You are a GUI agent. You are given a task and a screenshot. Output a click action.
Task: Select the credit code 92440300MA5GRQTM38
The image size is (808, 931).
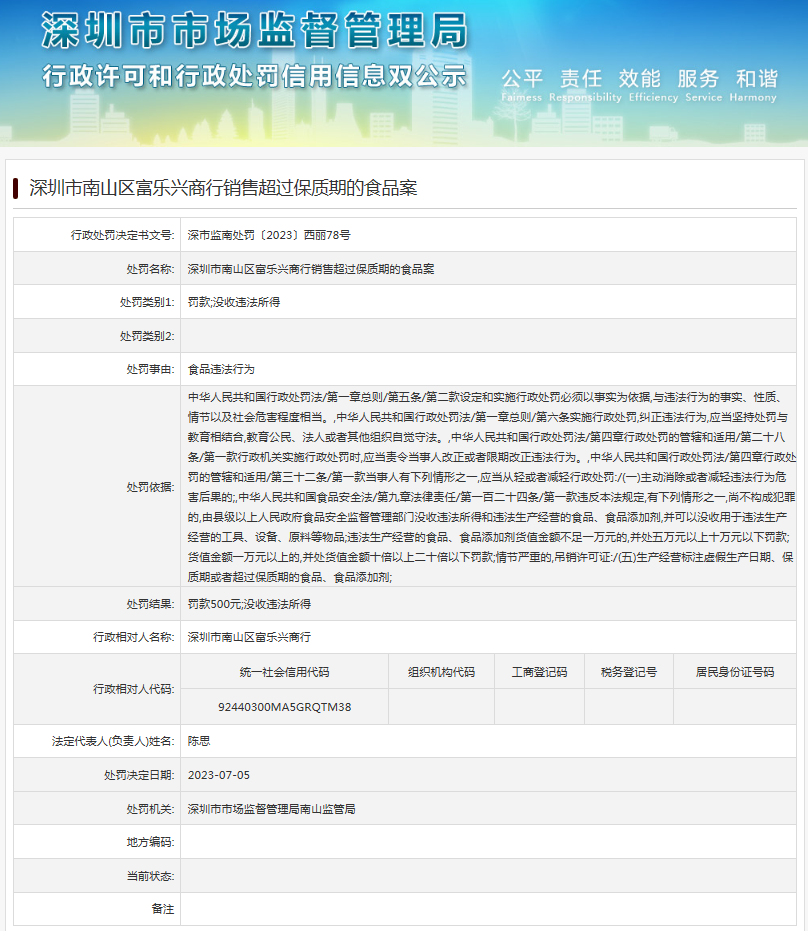284,707
